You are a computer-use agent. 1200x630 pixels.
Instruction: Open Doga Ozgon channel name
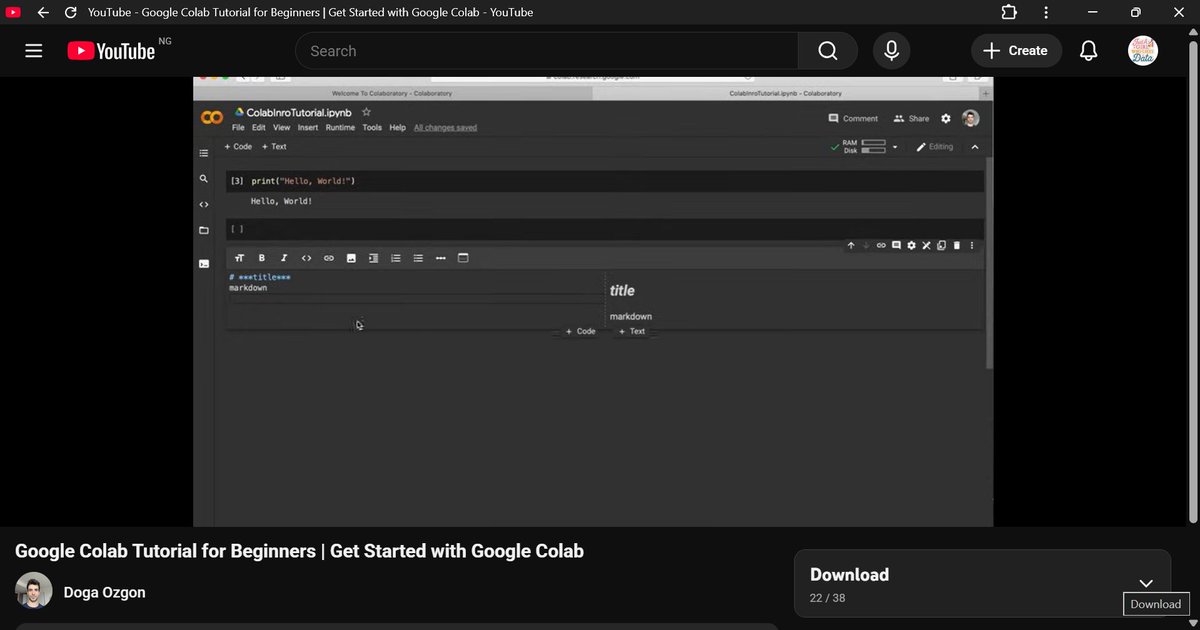(104, 592)
